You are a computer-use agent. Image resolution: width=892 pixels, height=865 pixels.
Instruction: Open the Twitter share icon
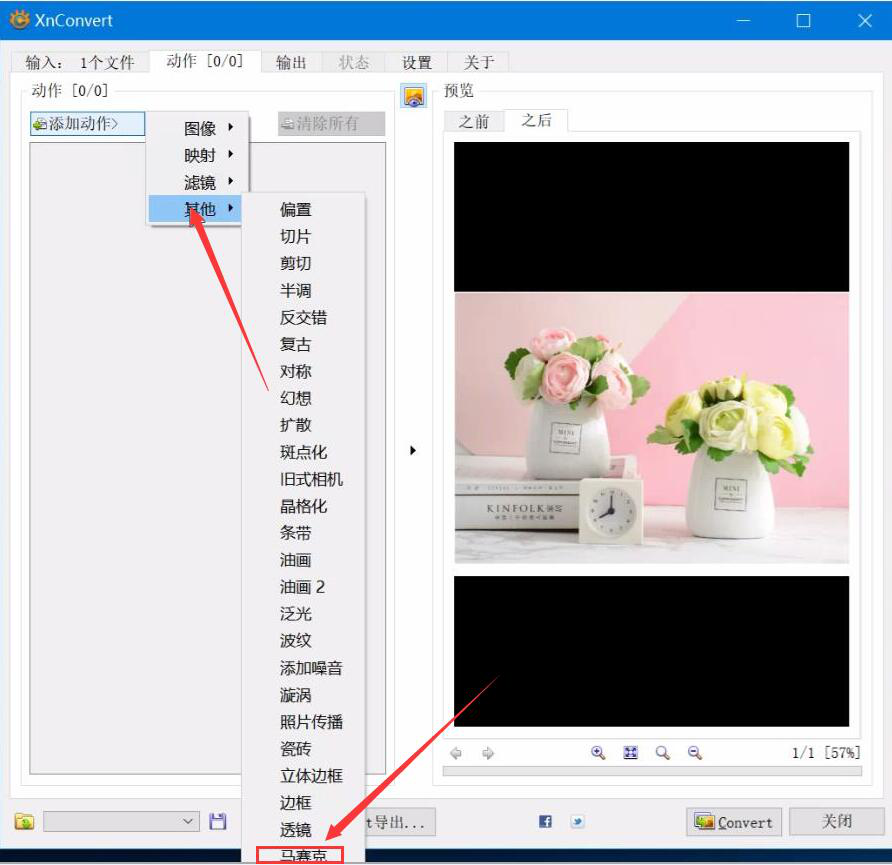click(577, 821)
